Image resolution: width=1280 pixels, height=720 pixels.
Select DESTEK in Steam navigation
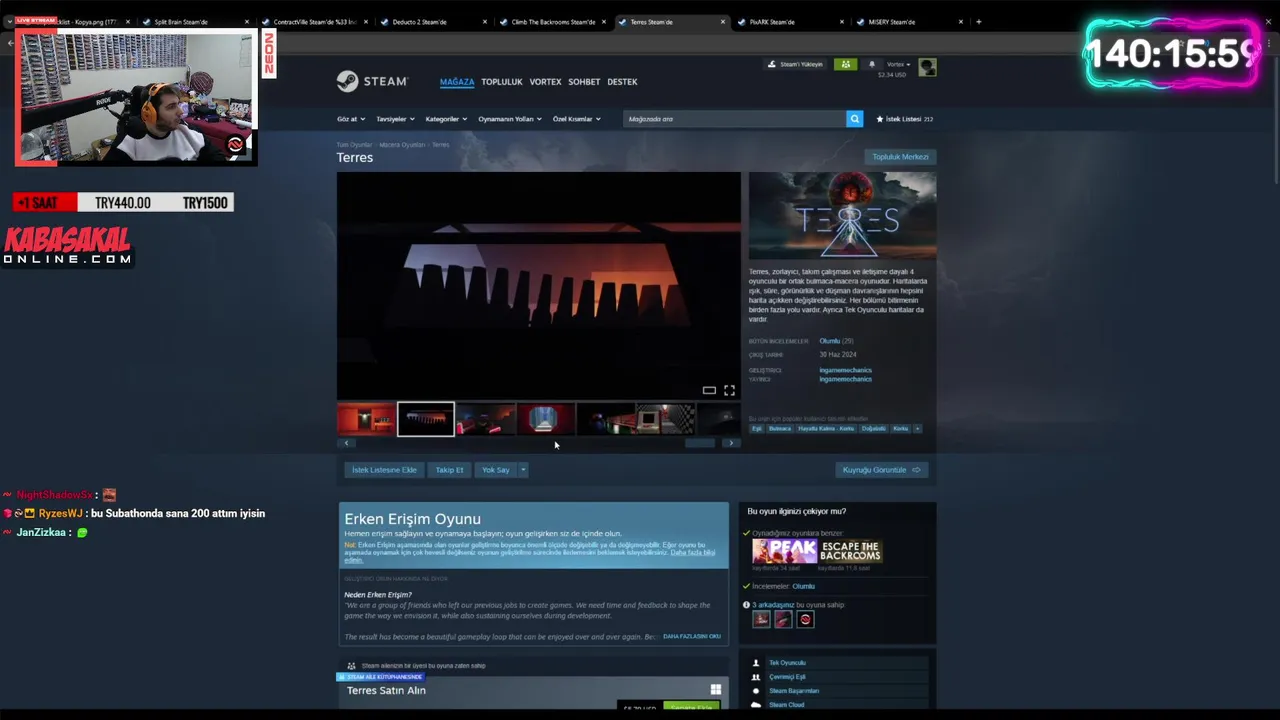tap(622, 82)
